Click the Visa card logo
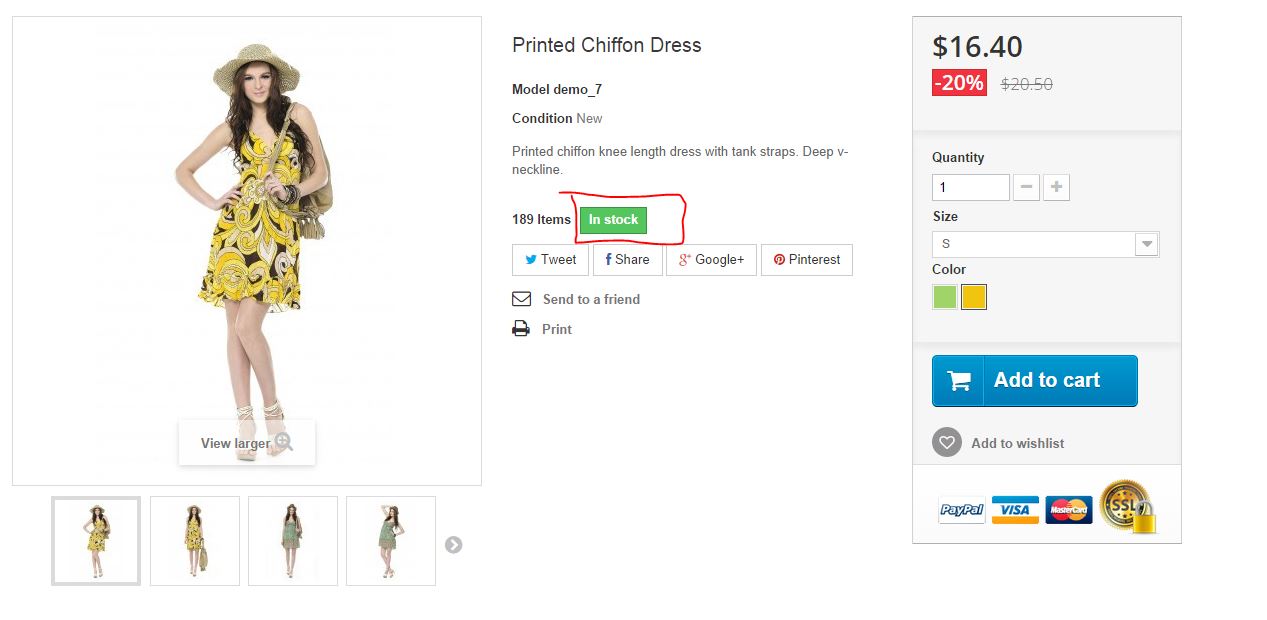The image size is (1267, 620). 1015,510
